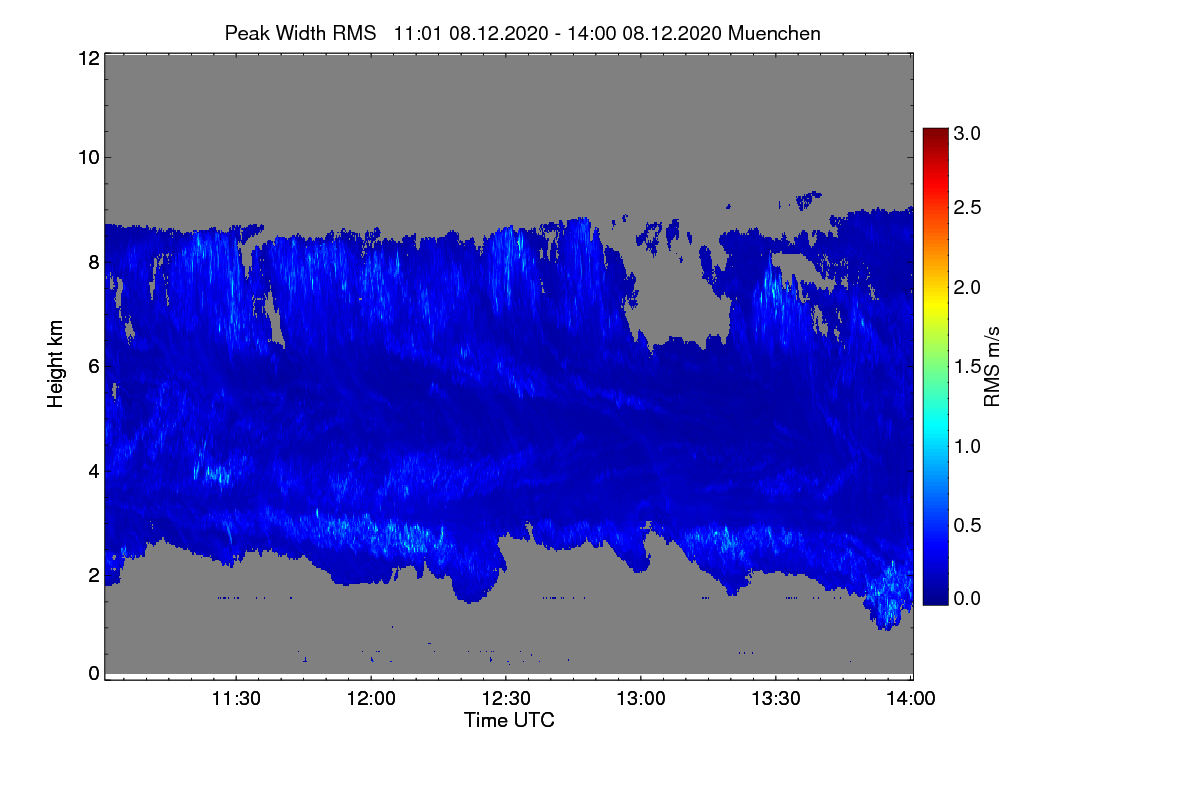The height and width of the screenshot is (800, 1200).
Task: Click the colorbar value 1.5
Action: (x=968, y=367)
